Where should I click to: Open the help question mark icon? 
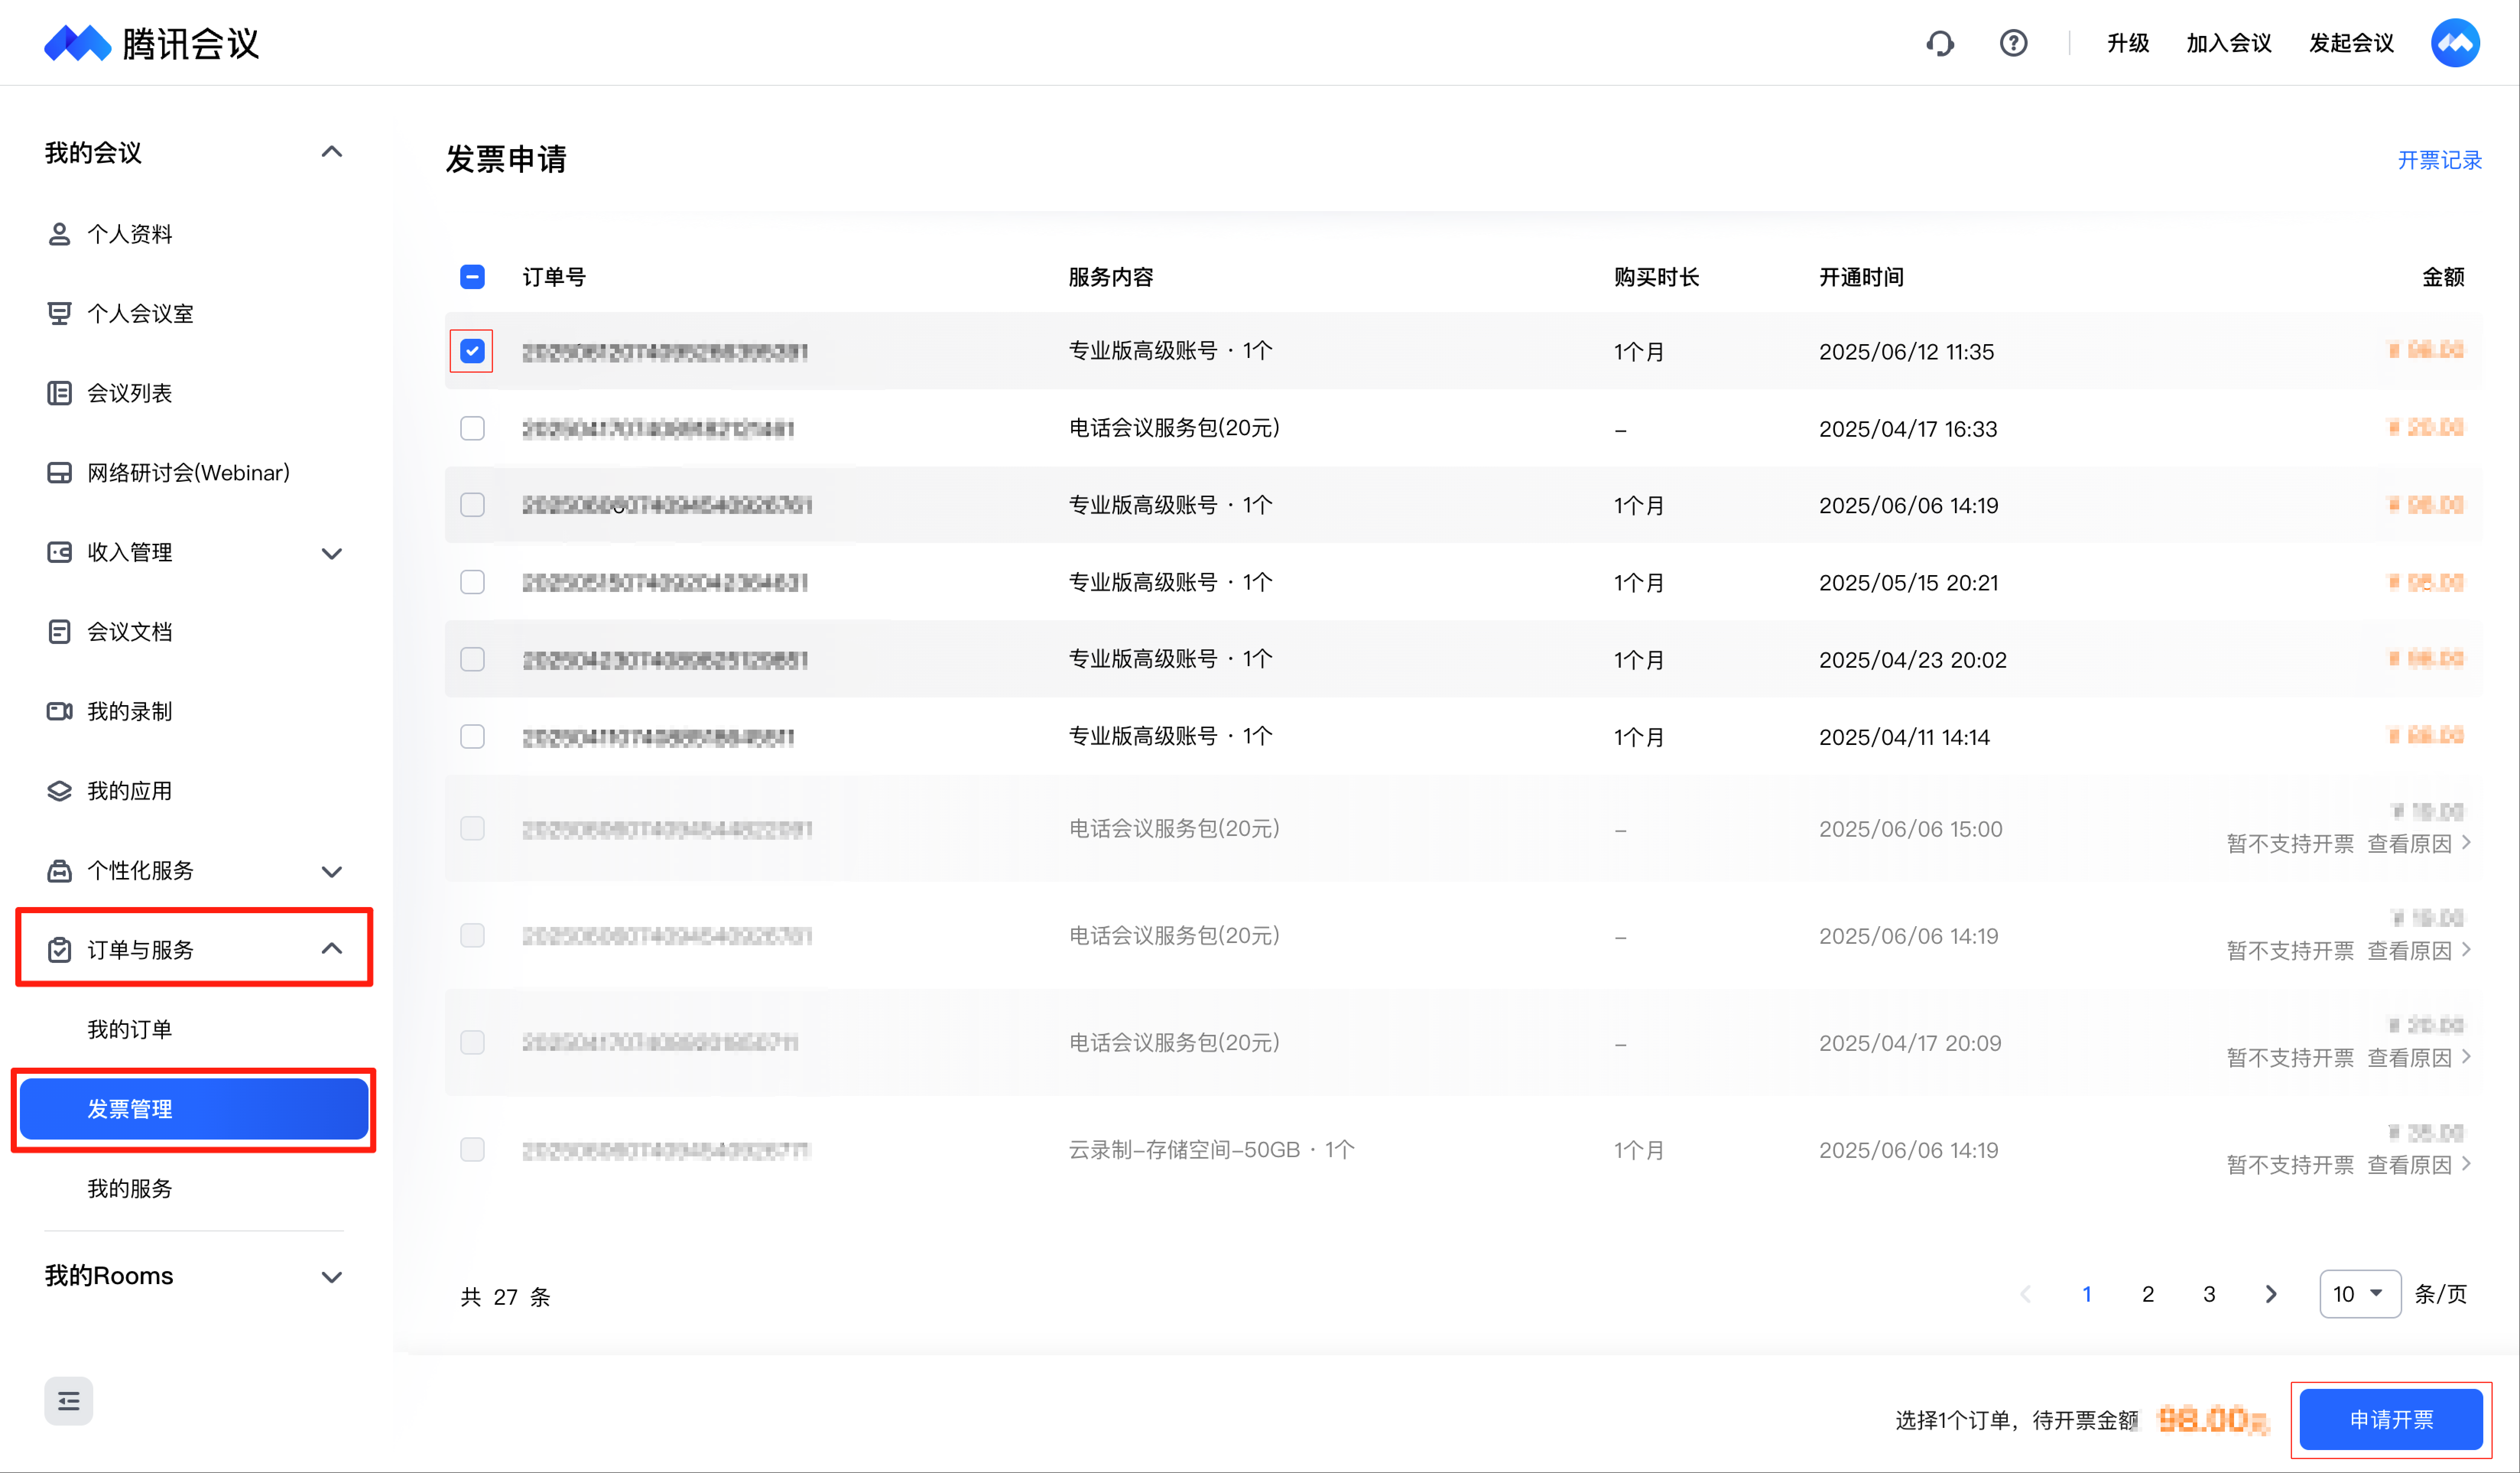coord(2013,43)
